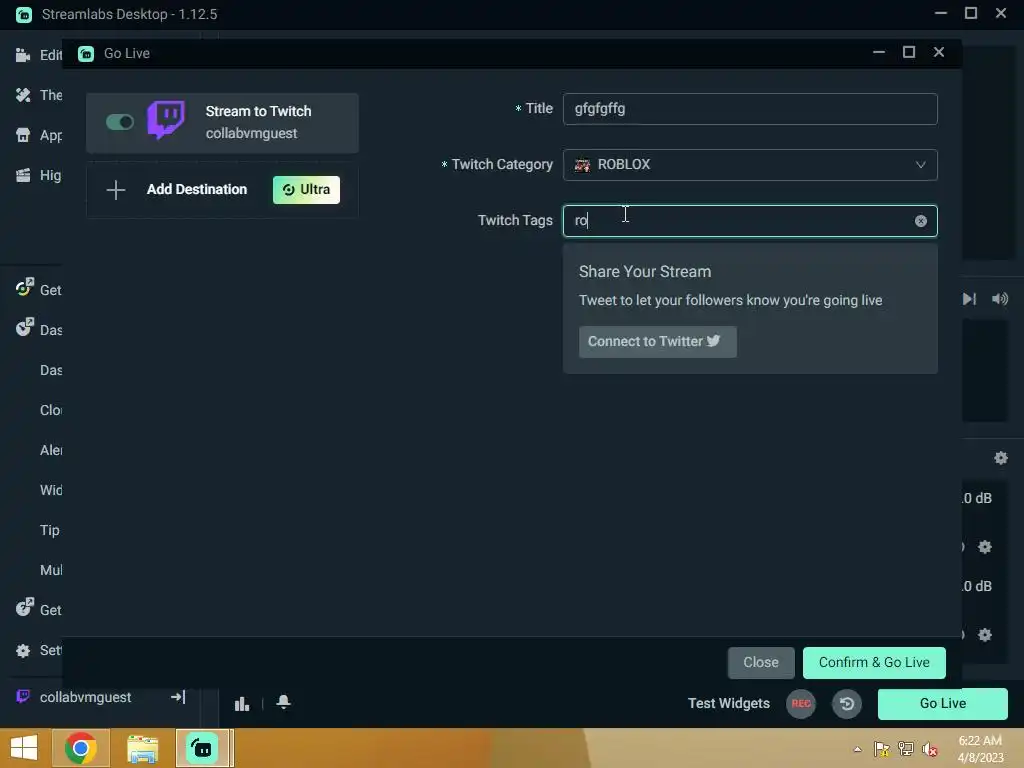The image size is (1024, 768).
Task: Select the Widgets sidebar menu item
Action: click(x=51, y=490)
